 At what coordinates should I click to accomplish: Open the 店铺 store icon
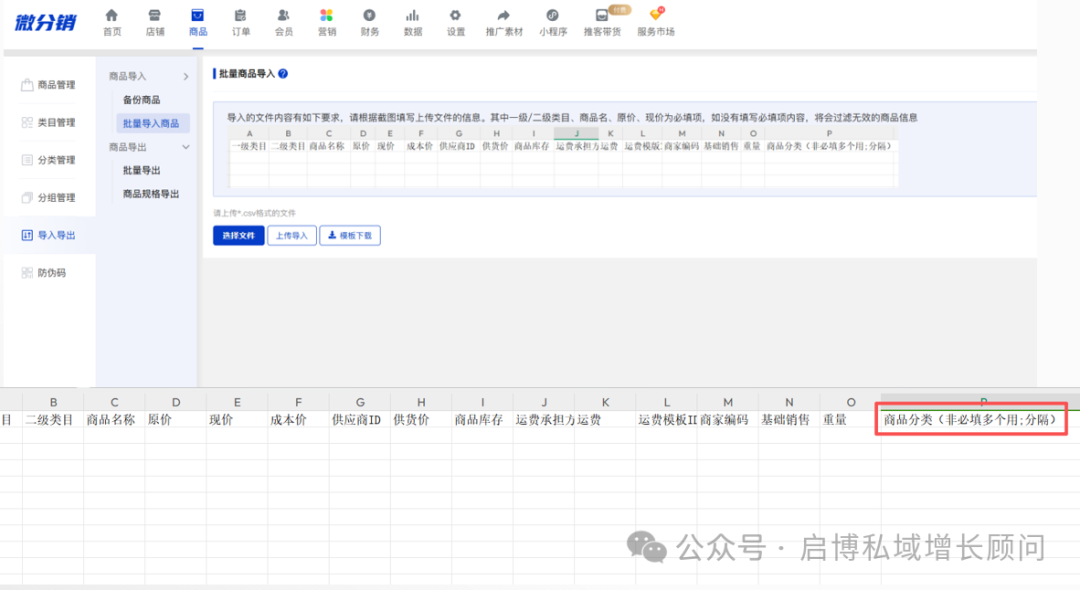[154, 16]
